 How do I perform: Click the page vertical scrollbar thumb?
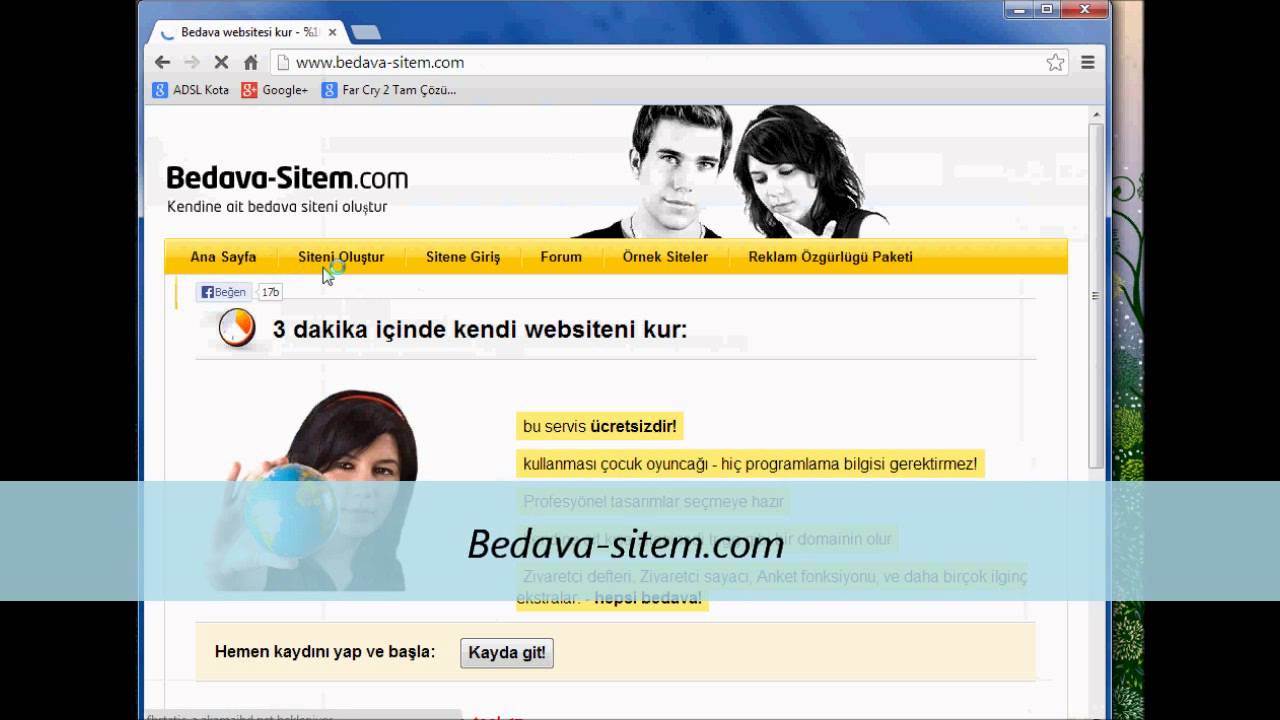[1096, 295]
